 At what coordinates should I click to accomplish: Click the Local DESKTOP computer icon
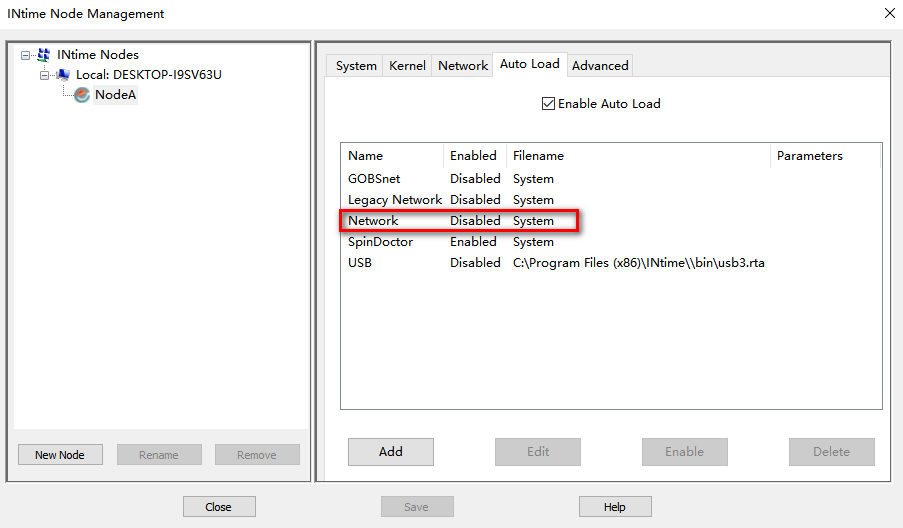pyautogui.click(x=63, y=75)
